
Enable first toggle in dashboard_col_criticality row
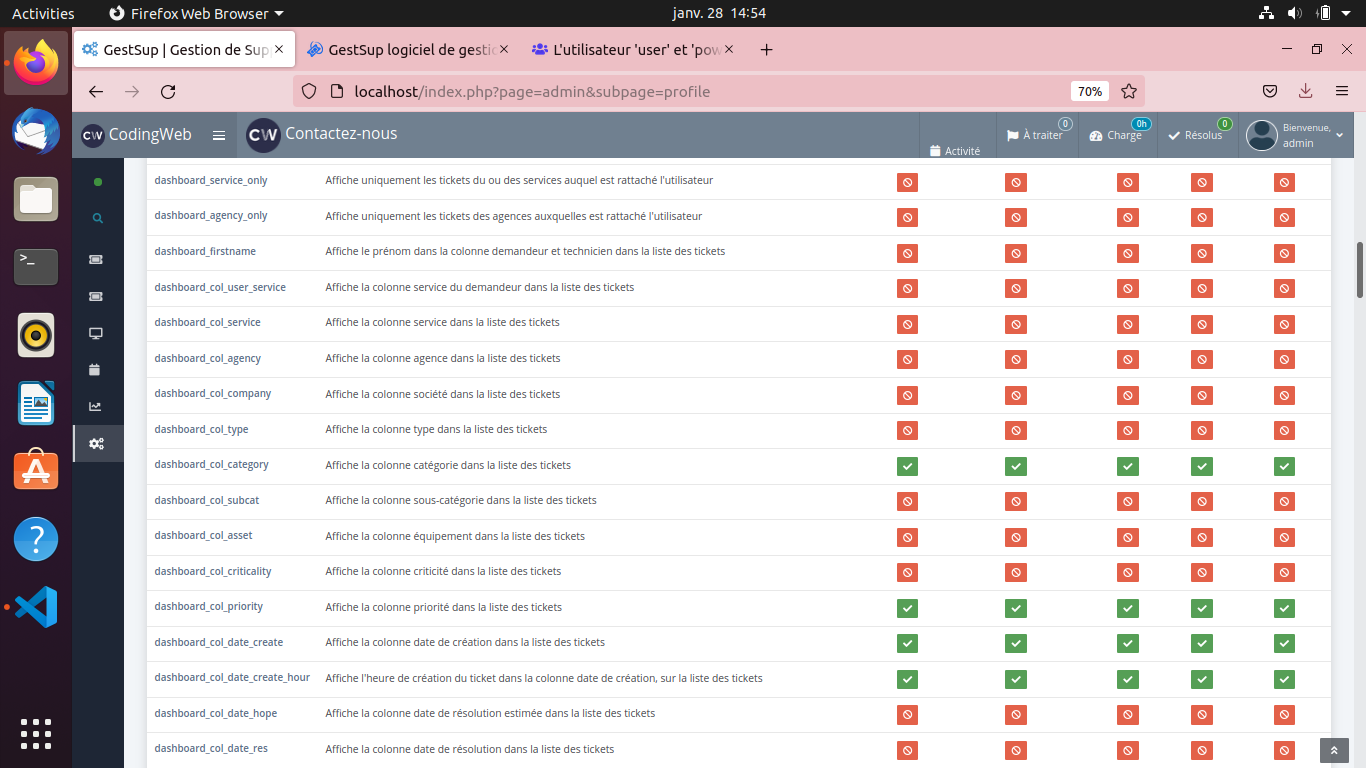pos(907,573)
